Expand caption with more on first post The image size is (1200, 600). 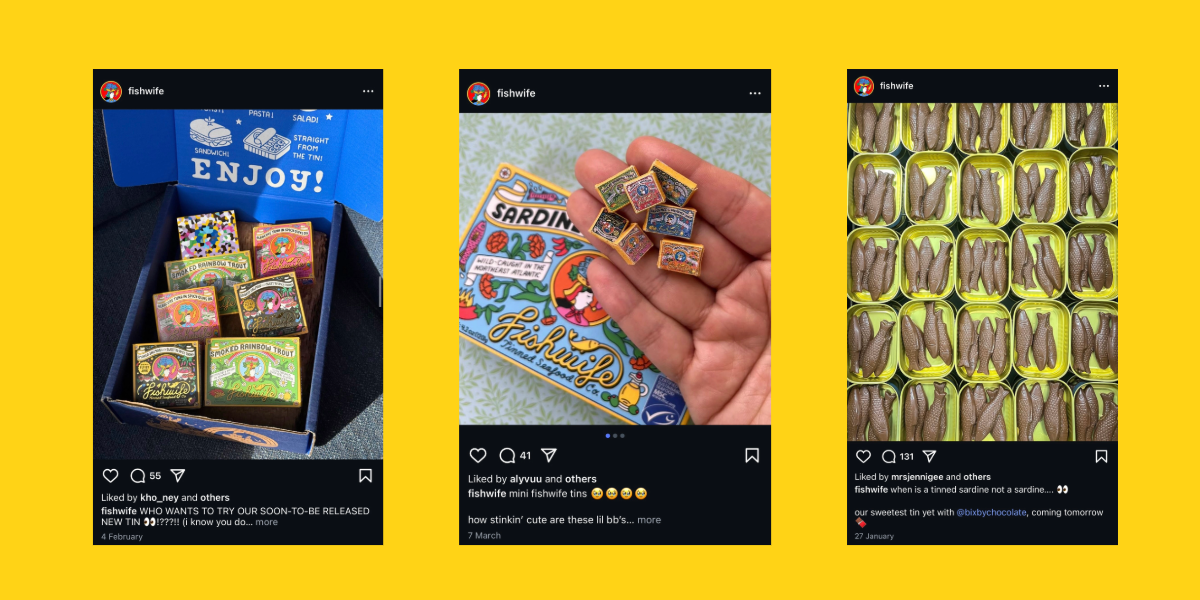tap(266, 522)
